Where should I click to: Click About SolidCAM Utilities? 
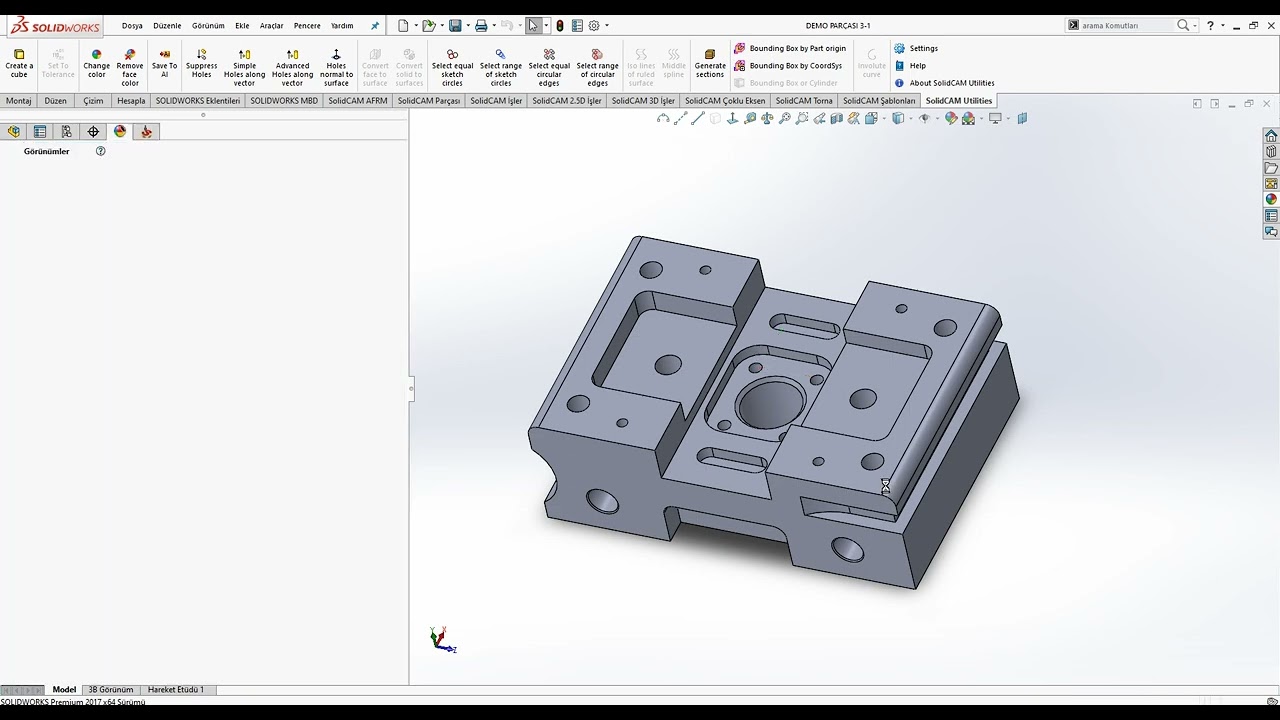tap(944, 83)
